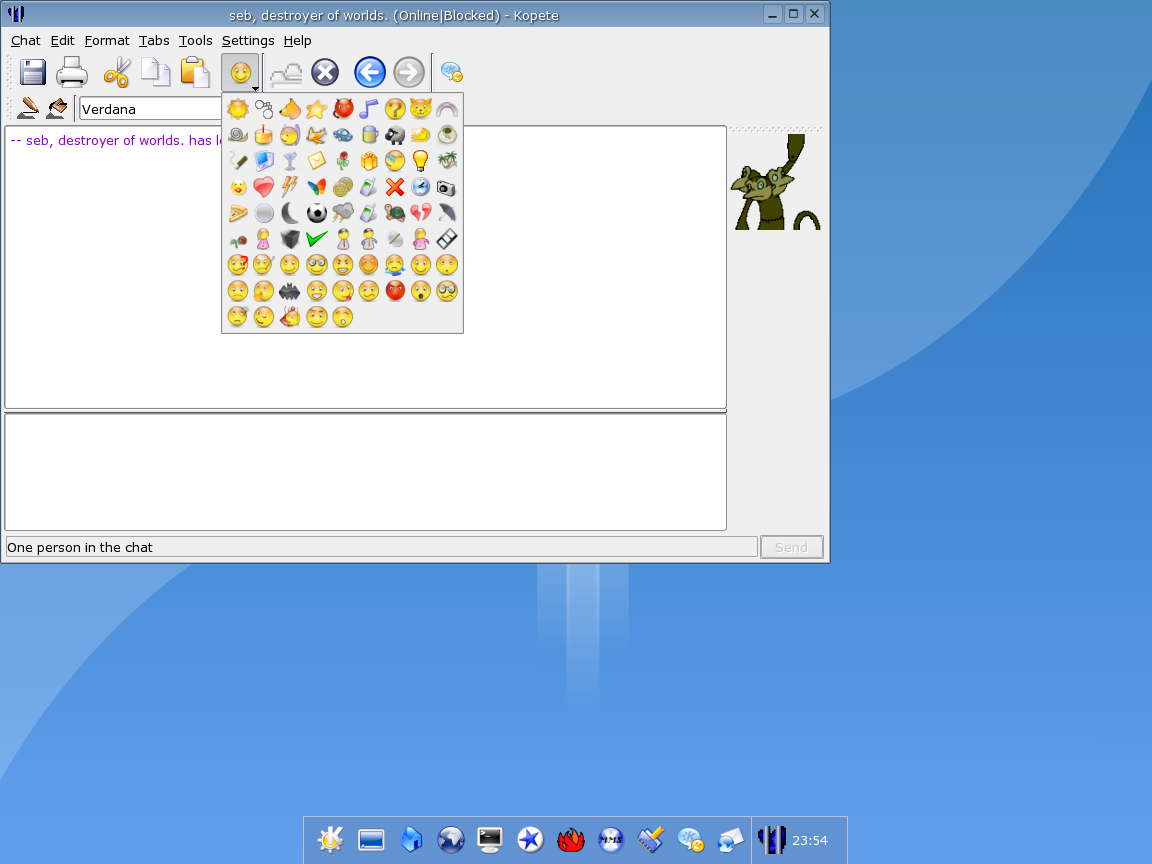The width and height of the screenshot is (1152, 864).
Task: Open the Settings menu
Action: click(248, 40)
